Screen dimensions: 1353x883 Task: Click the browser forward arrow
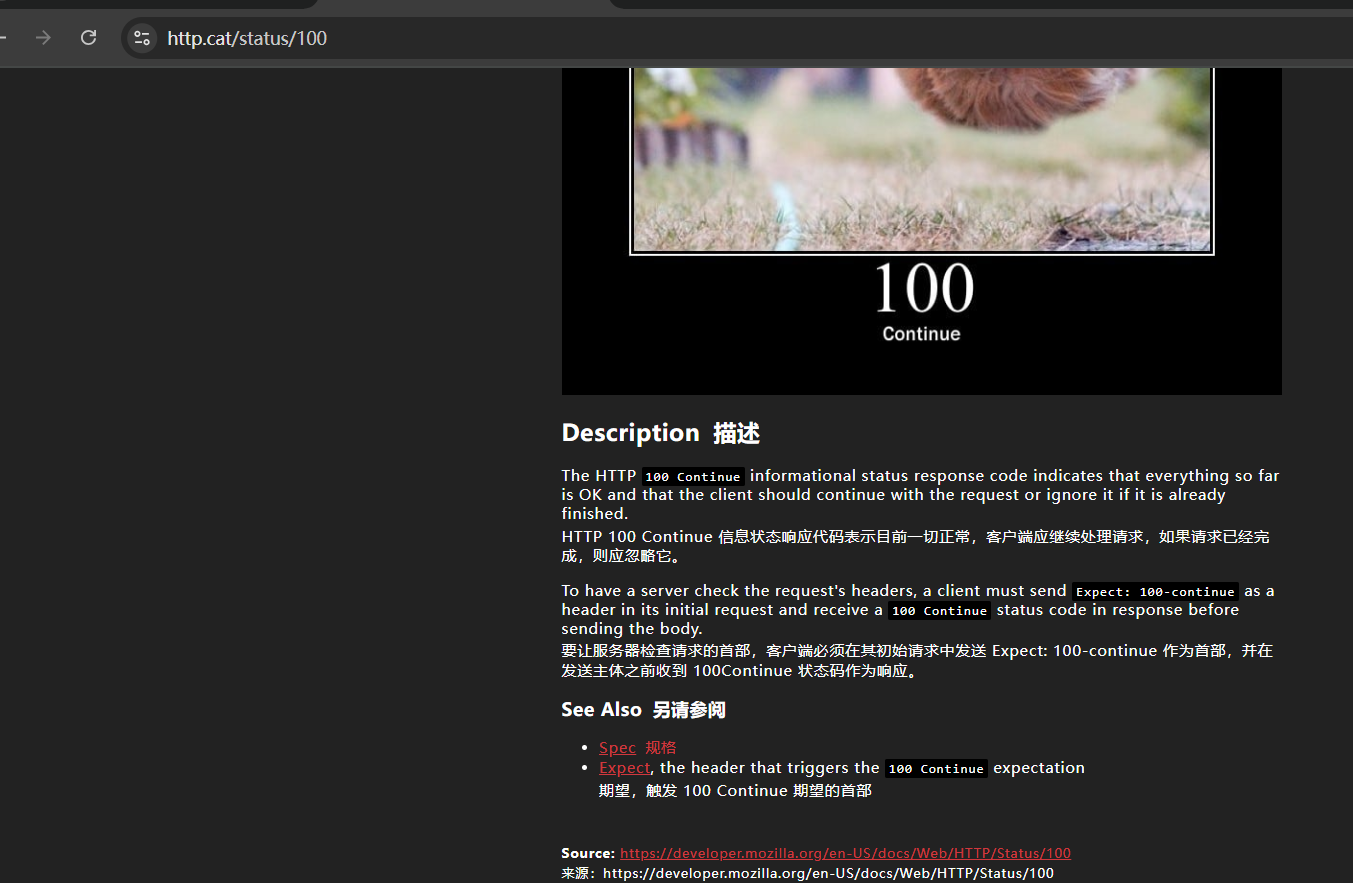[x=43, y=38]
